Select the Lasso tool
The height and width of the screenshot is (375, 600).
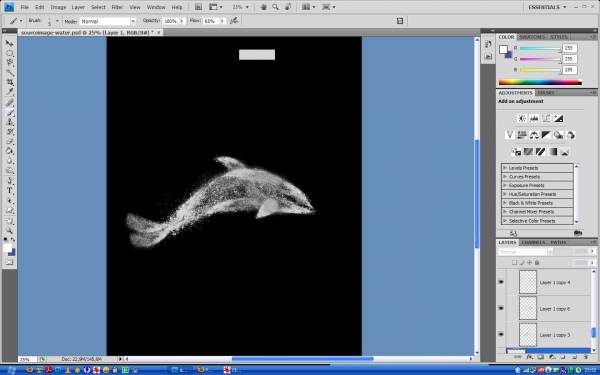click(9, 62)
